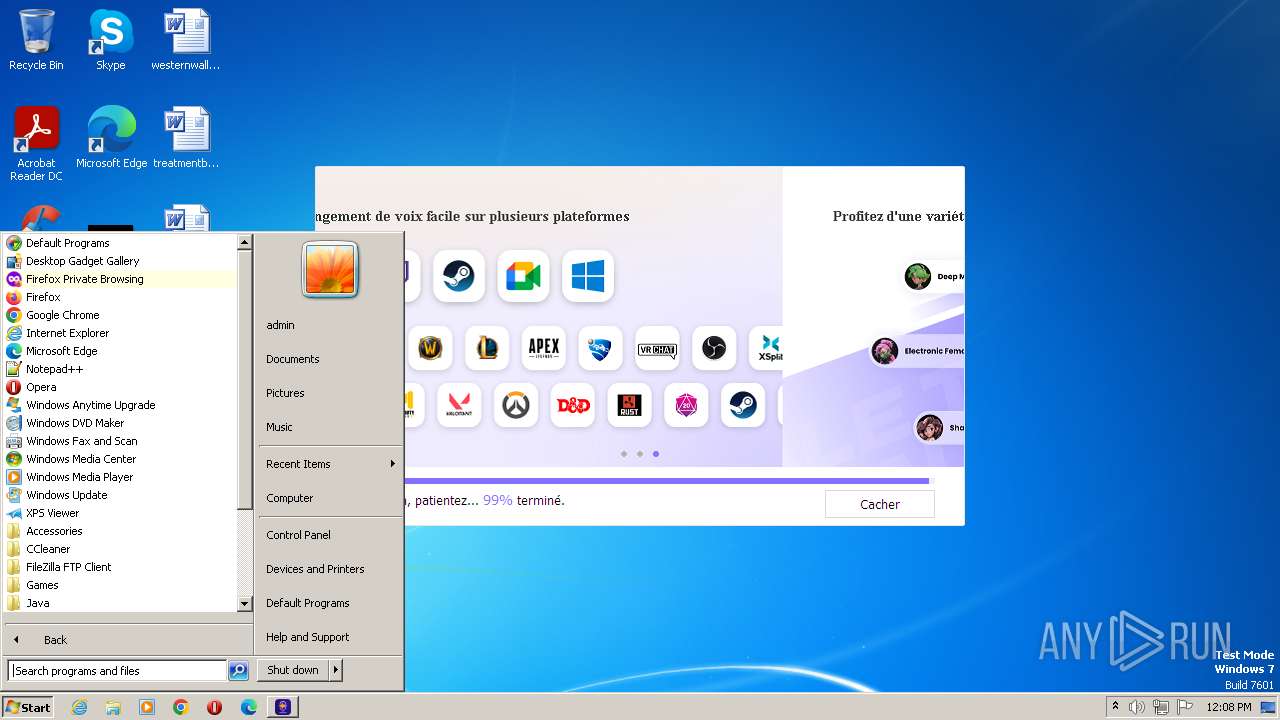Expand the FileZilla FTP Client folder

[x=120, y=567]
